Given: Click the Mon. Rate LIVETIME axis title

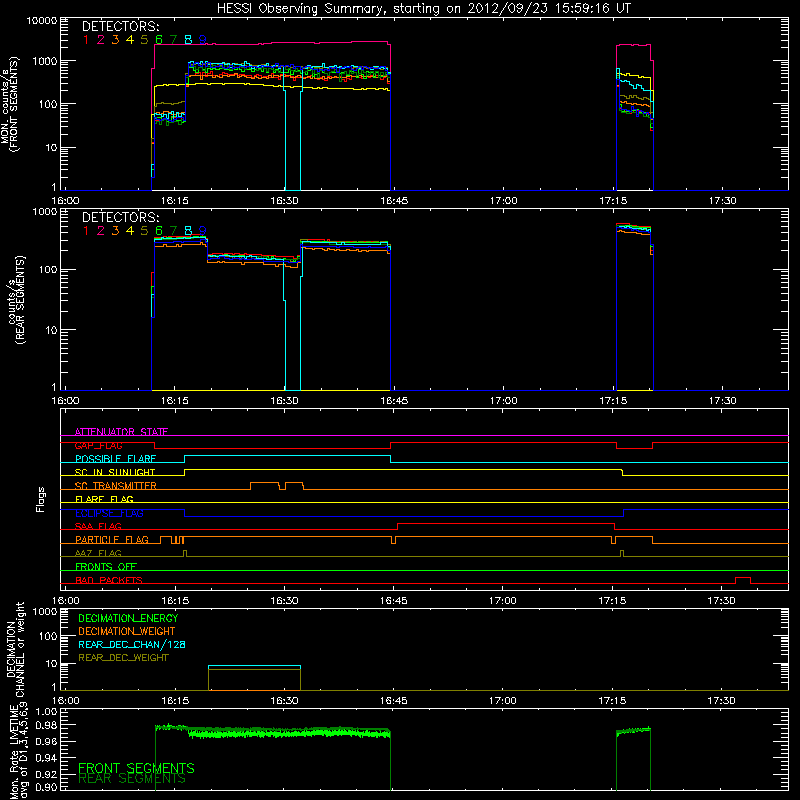Looking at the screenshot, I should 18,751.
